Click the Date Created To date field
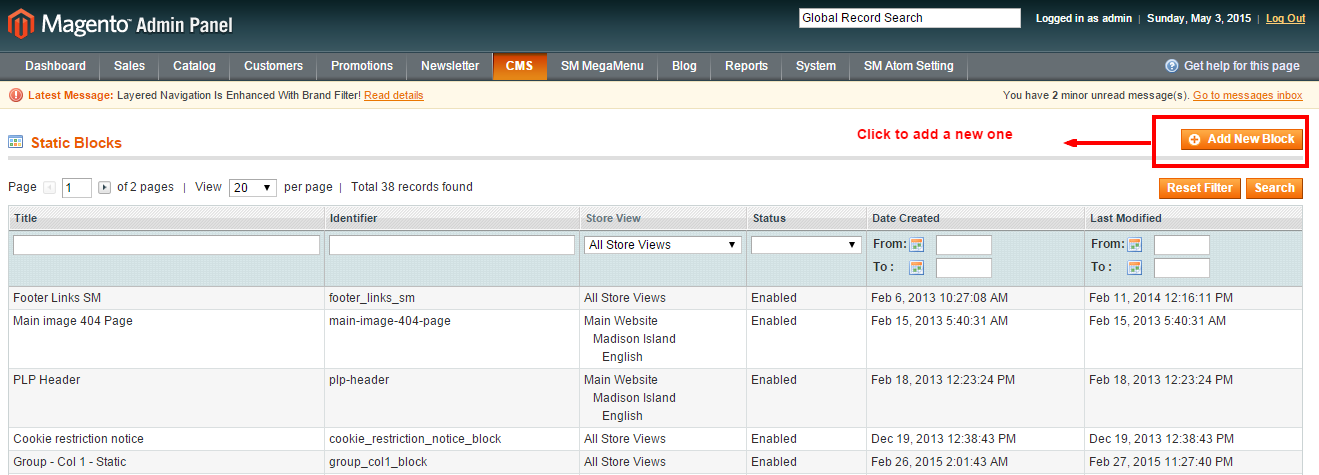 (963, 268)
